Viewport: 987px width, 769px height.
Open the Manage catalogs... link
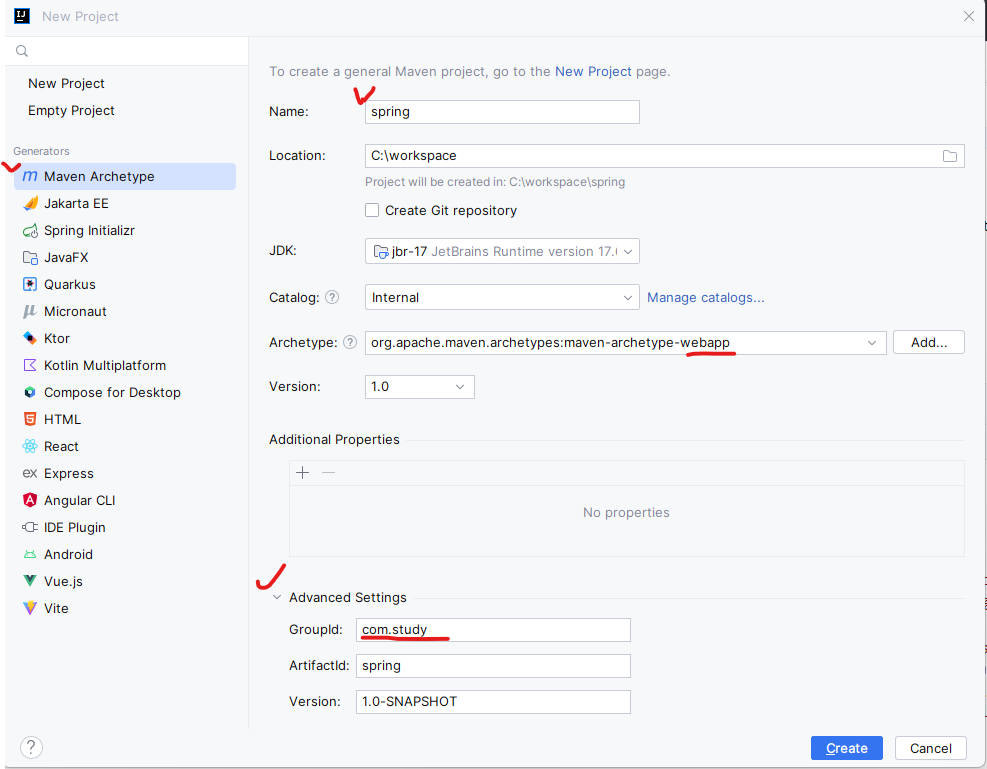706,297
